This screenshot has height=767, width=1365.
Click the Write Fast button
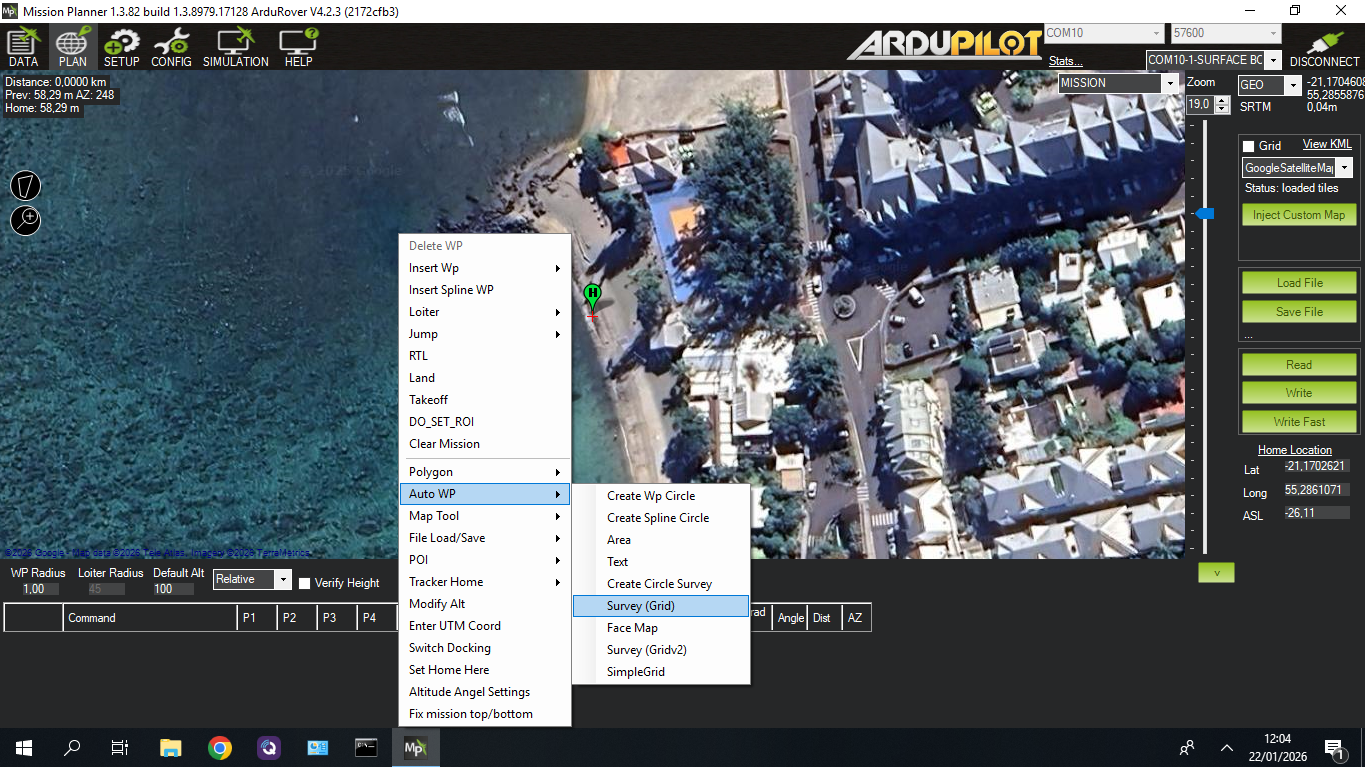tap(1298, 422)
